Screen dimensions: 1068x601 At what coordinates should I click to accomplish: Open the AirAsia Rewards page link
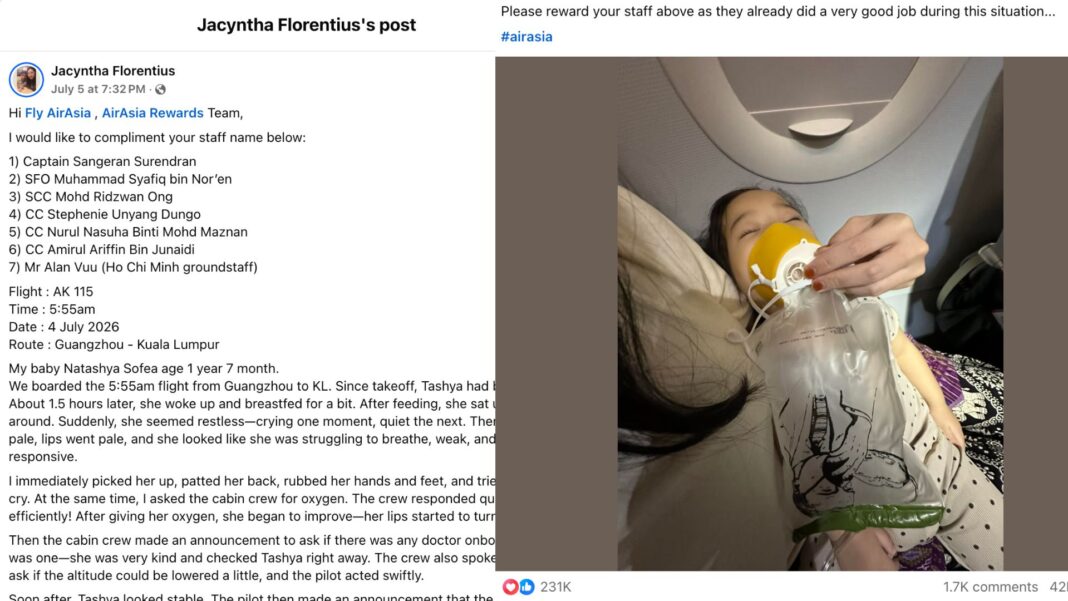pyautogui.click(x=153, y=113)
